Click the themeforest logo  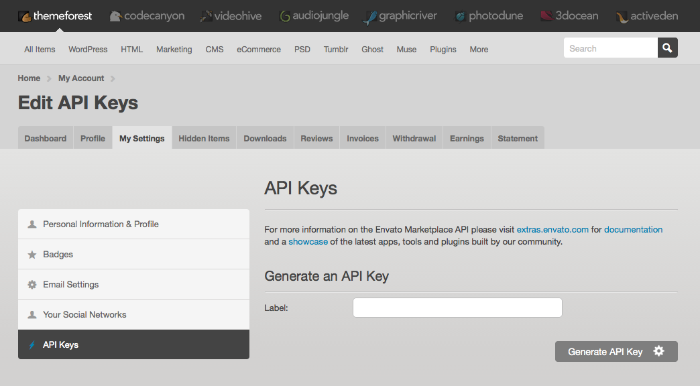(x=55, y=16)
